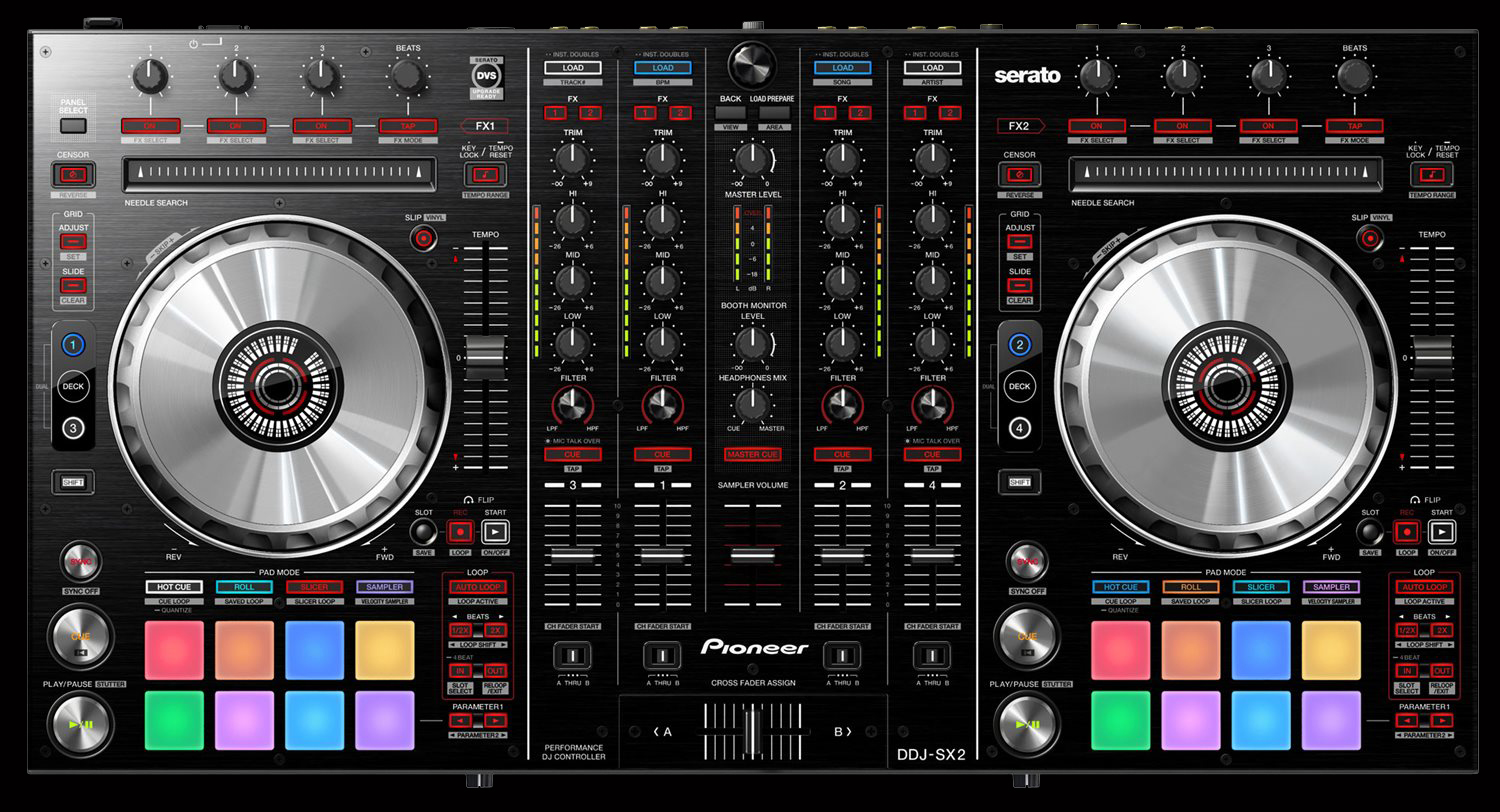The image size is (1500, 812).
Task: Toggle the first ON button in FX1
Action: pos(151,126)
